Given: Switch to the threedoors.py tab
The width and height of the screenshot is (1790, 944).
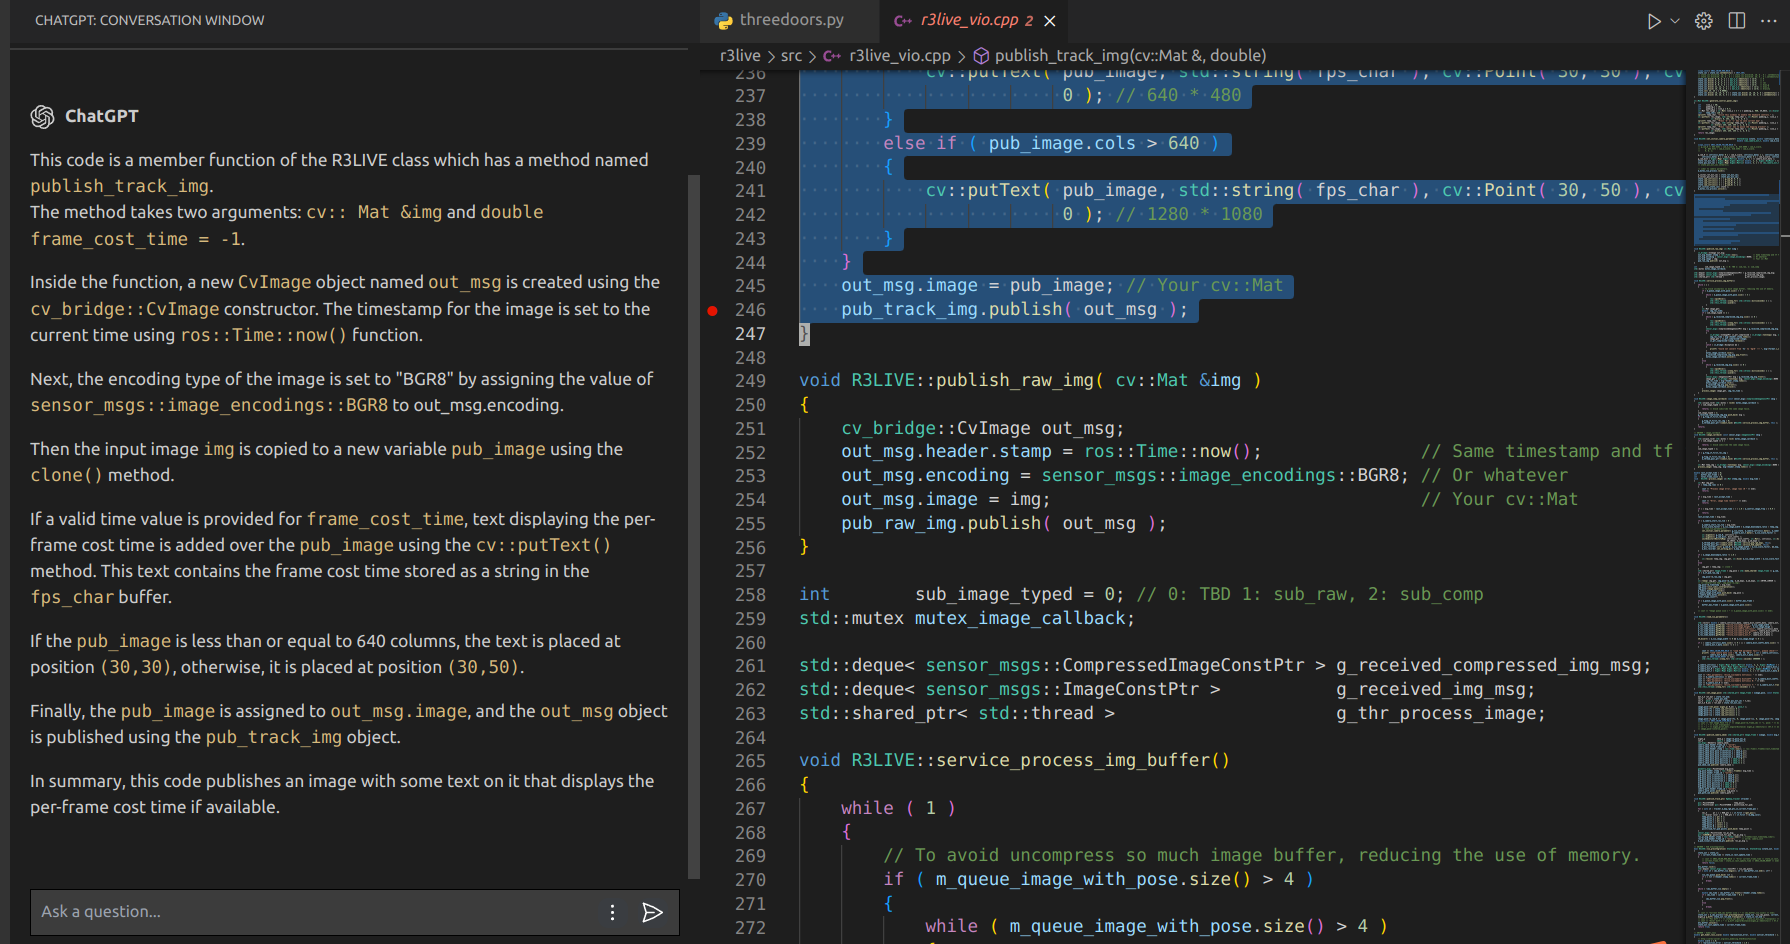Looking at the screenshot, I should coord(790,20).
